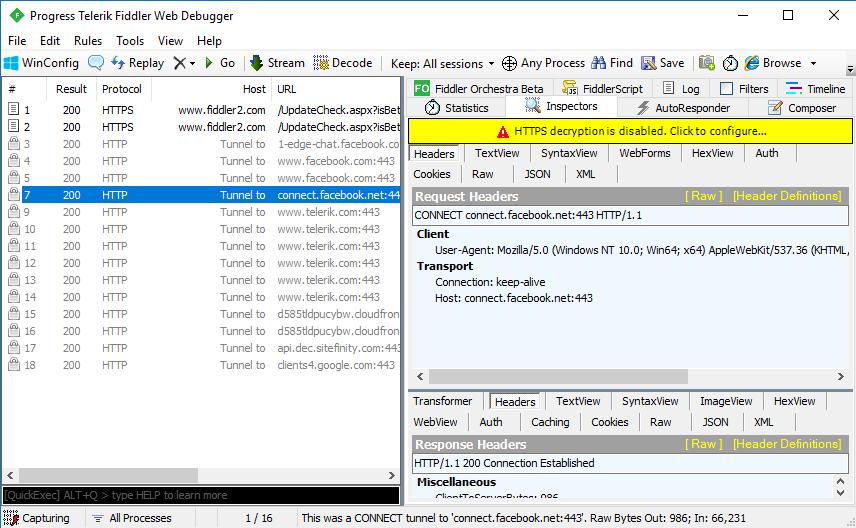Switch to the Statistics tab
Image resolution: width=856 pixels, height=528 pixels.
click(456, 108)
